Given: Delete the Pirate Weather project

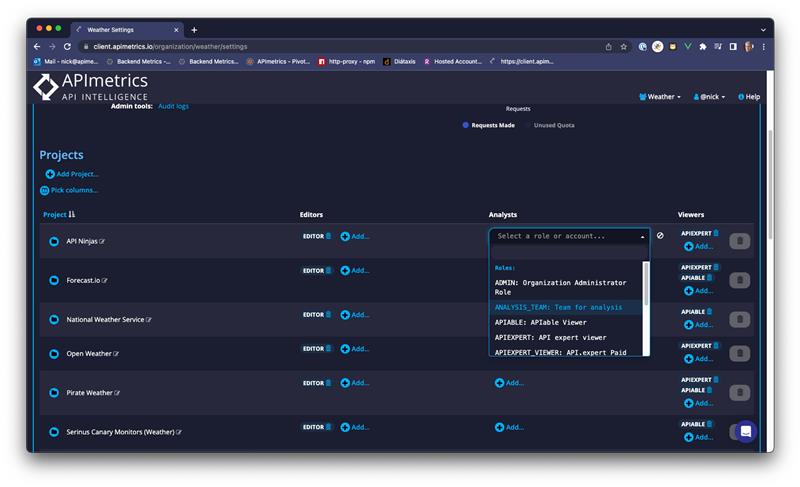Looking at the screenshot, I should 739,393.
